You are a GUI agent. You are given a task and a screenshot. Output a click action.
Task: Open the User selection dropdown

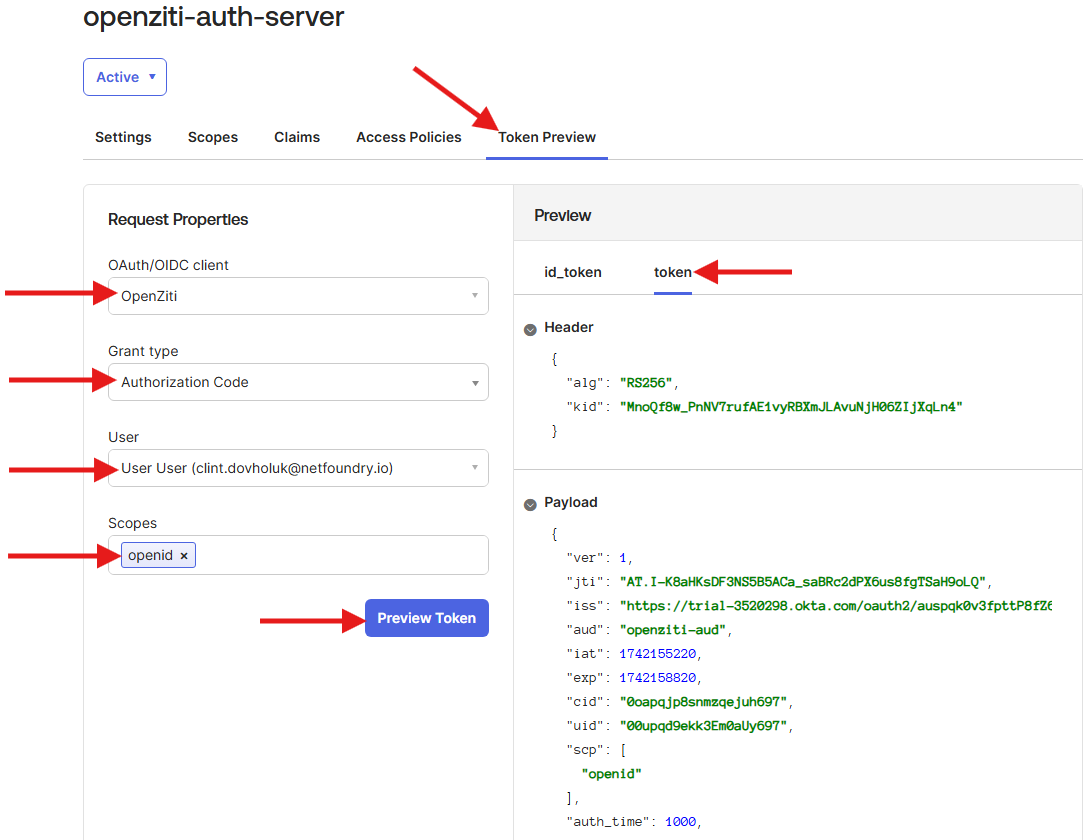297,467
